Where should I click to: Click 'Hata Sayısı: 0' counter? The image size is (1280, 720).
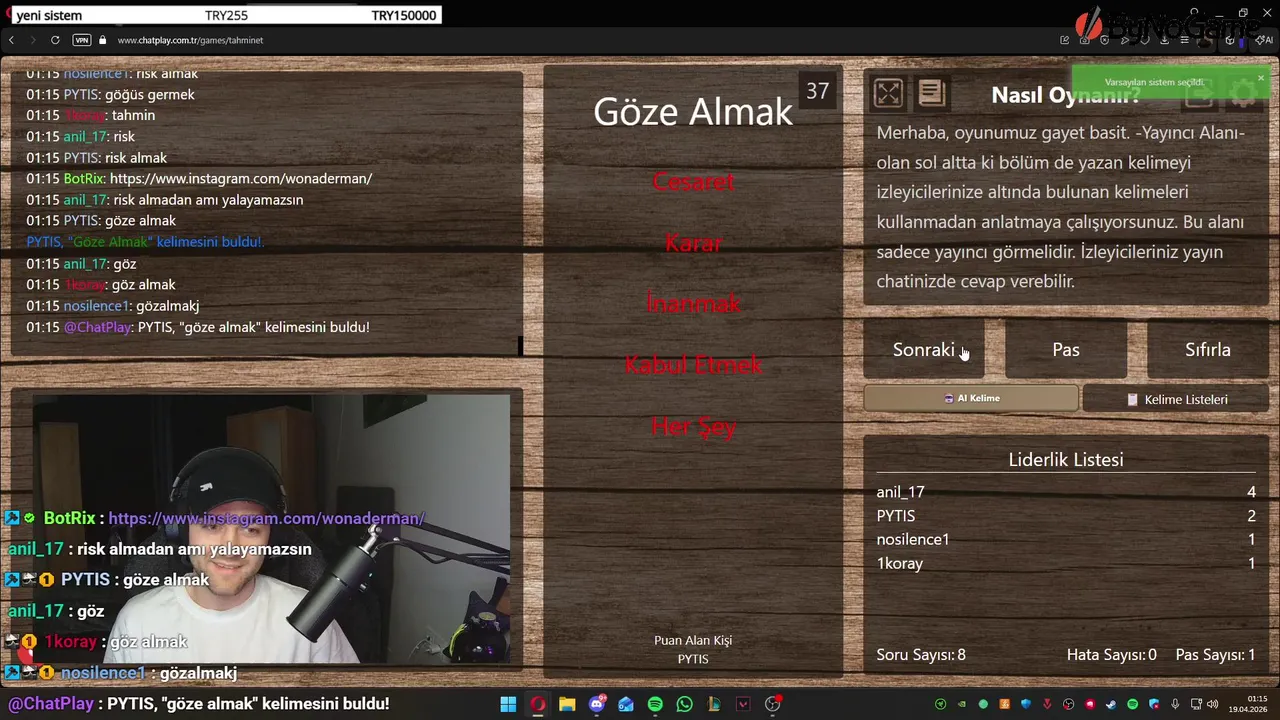pyautogui.click(x=1112, y=655)
